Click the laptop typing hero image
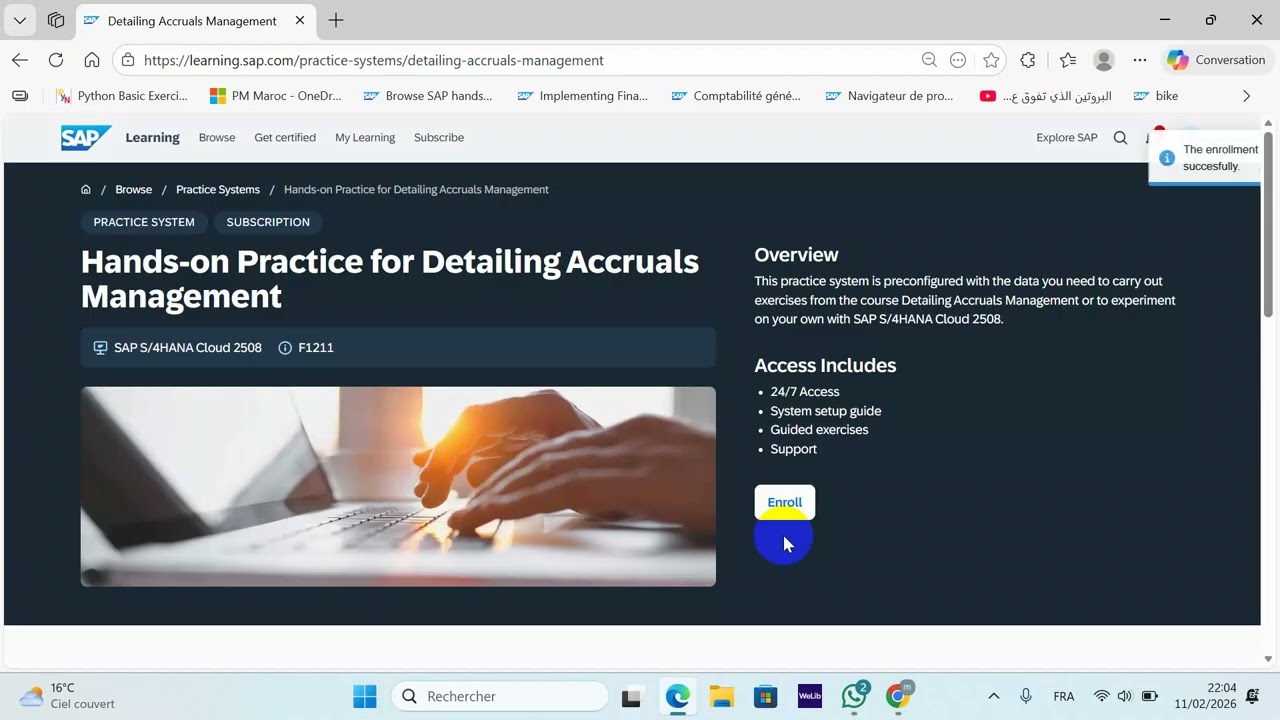Viewport: 1280px width, 720px height. (x=398, y=486)
